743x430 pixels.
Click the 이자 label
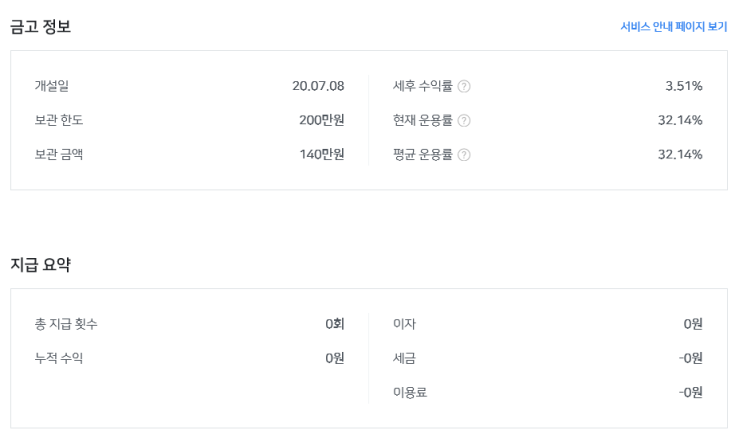404,324
